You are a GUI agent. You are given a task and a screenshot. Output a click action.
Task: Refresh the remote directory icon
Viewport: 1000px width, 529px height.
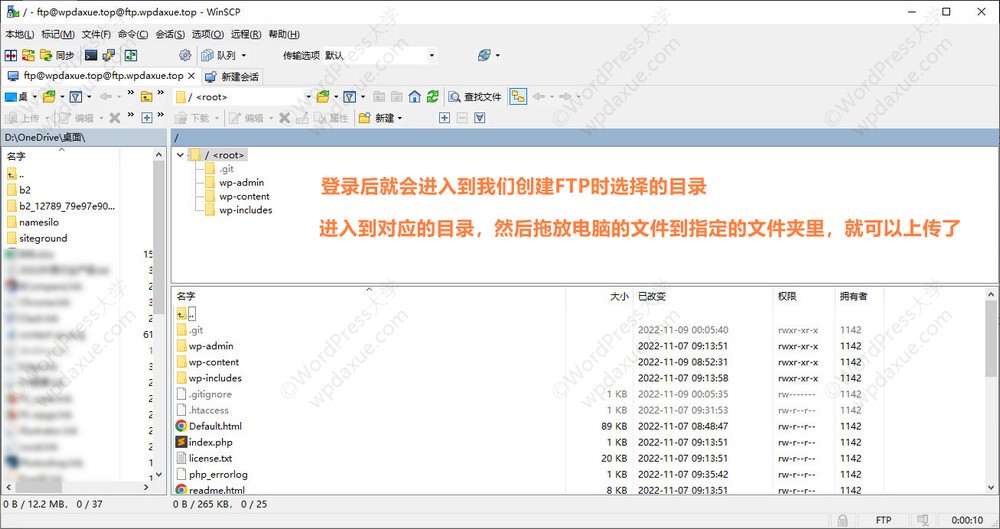(433, 97)
